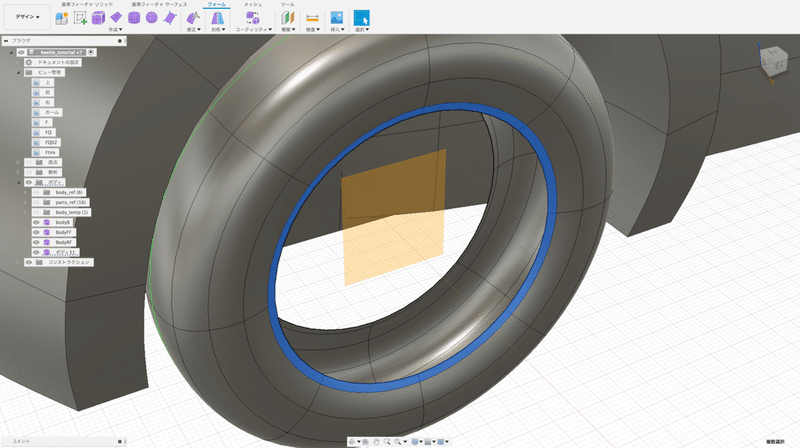800x448 pixels.
Task: Open the Select (選択) dropdown menu
Action: pos(362,30)
